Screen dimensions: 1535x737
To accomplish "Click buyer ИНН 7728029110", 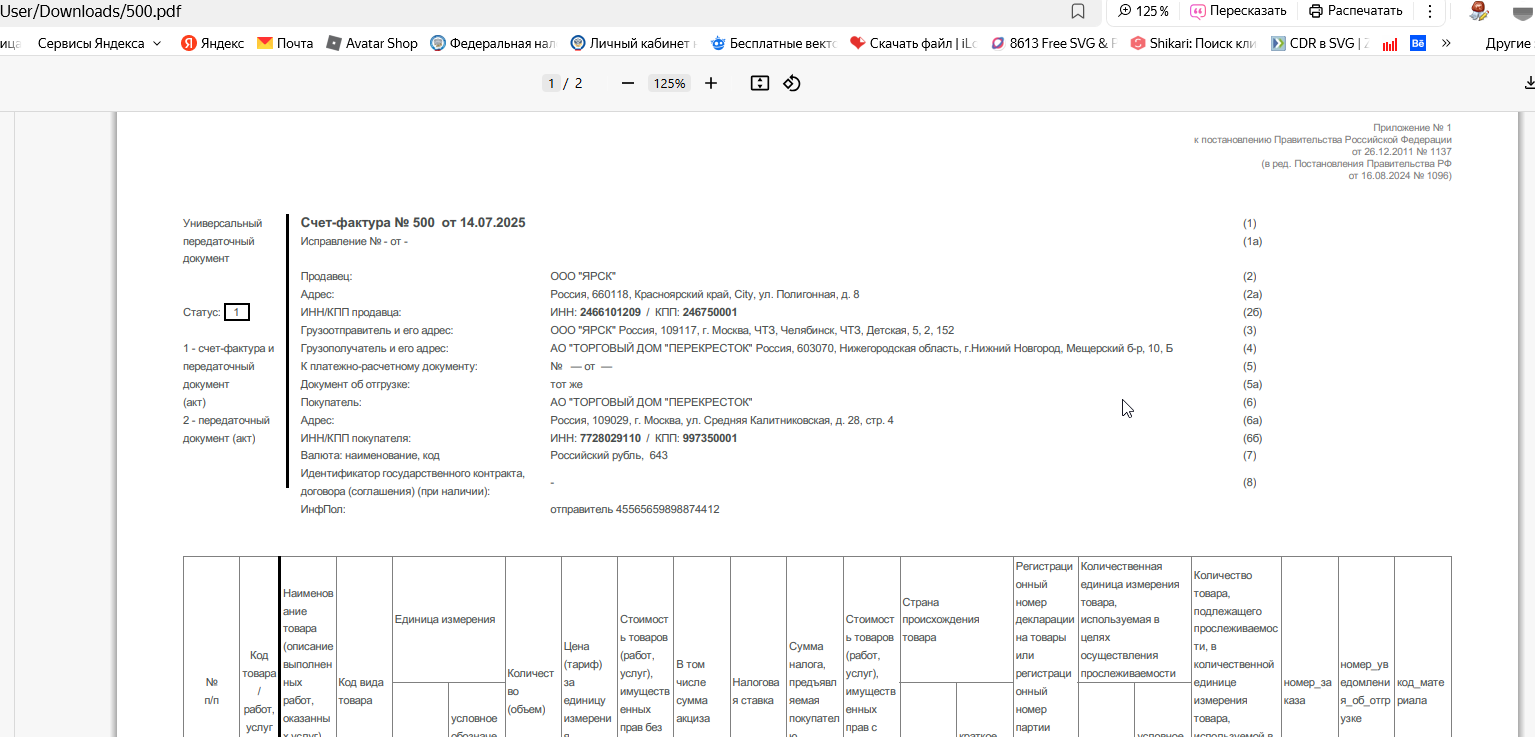I will (610, 438).
